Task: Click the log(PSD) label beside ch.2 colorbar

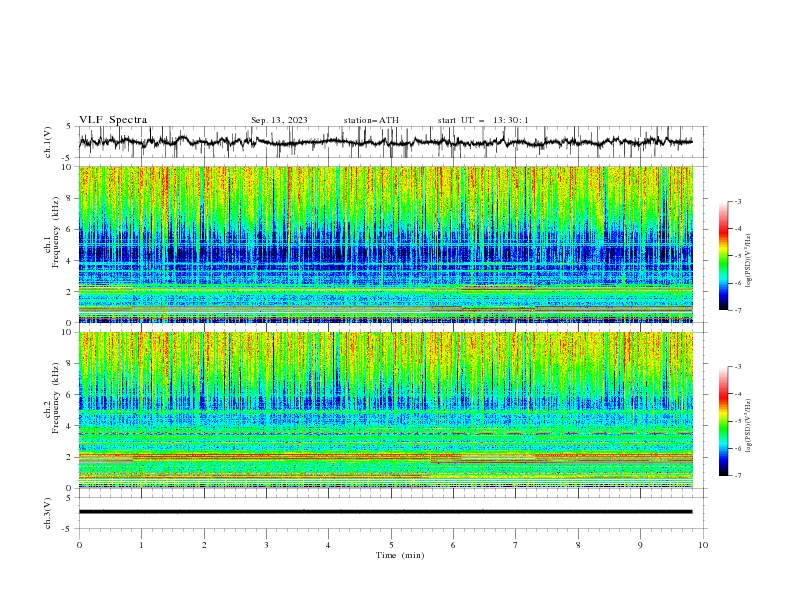Action: coord(749,426)
